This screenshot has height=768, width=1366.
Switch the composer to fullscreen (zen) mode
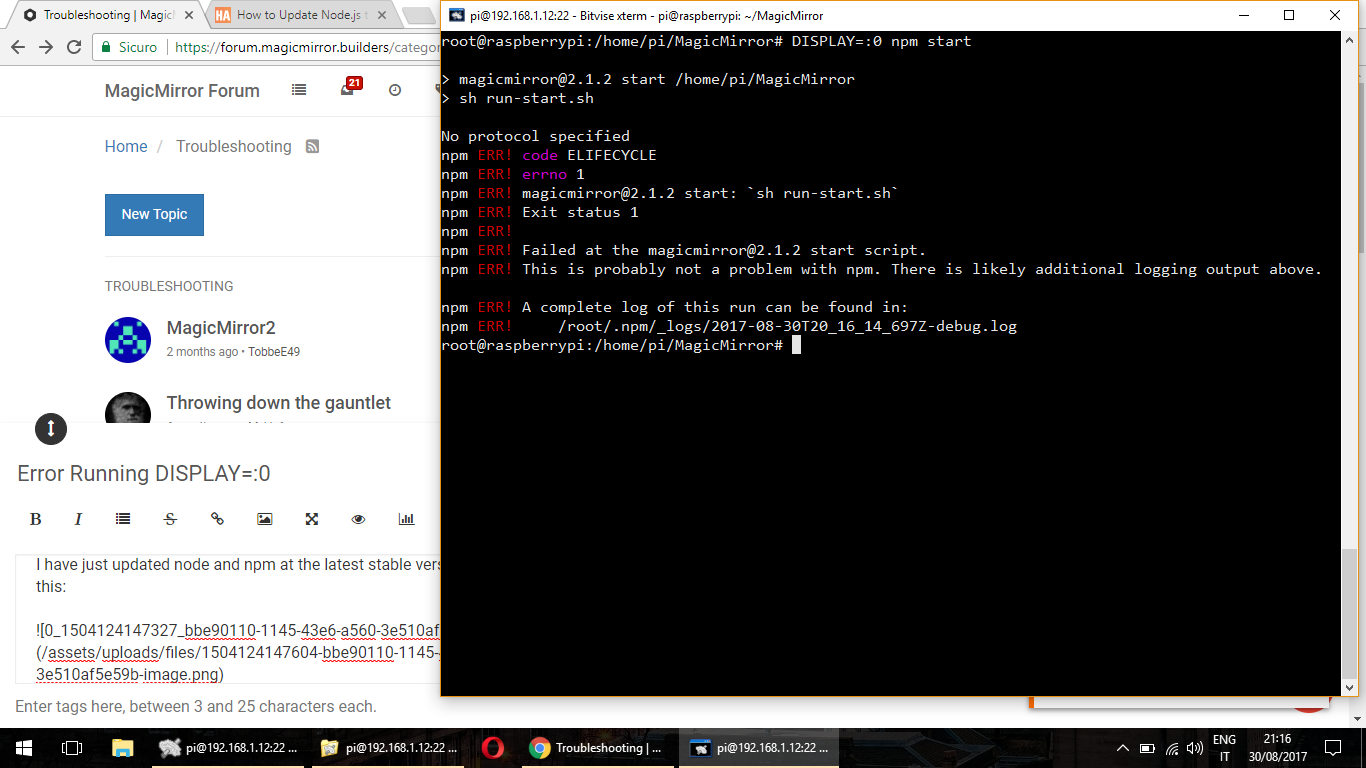(312, 519)
